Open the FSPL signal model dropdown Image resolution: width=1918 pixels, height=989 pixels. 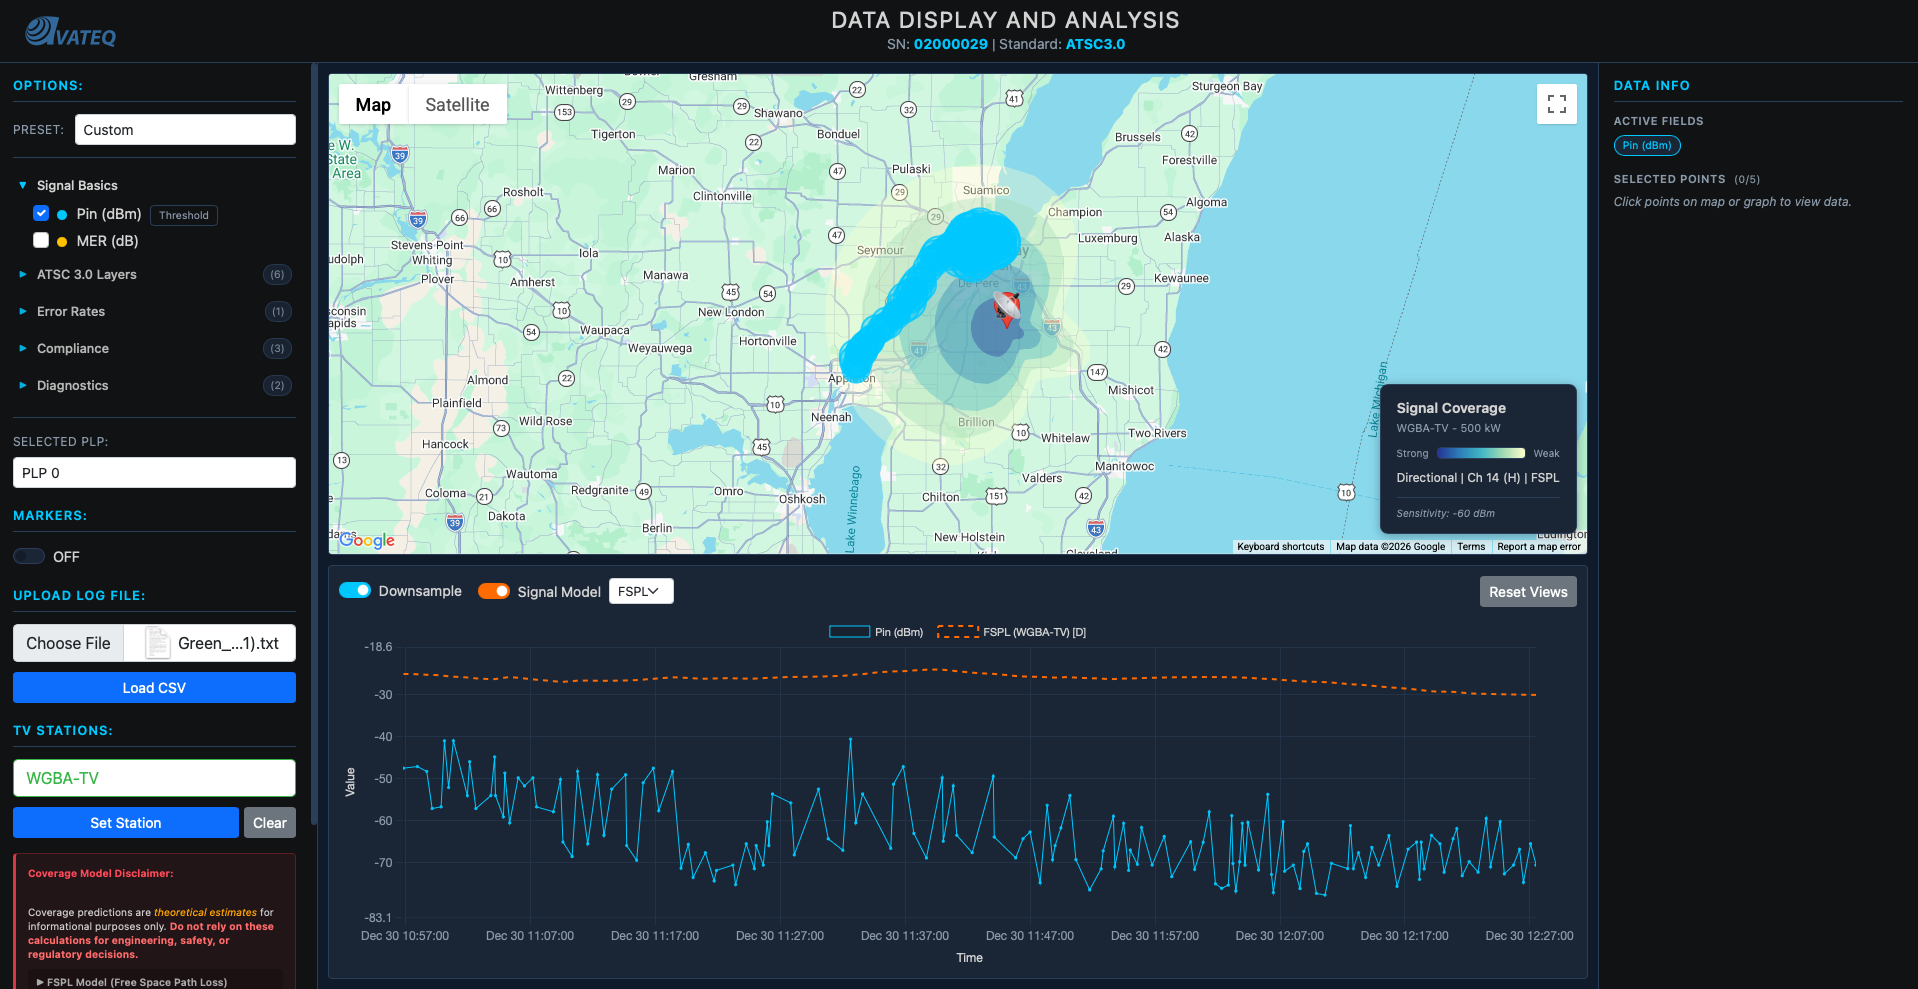pyautogui.click(x=640, y=591)
